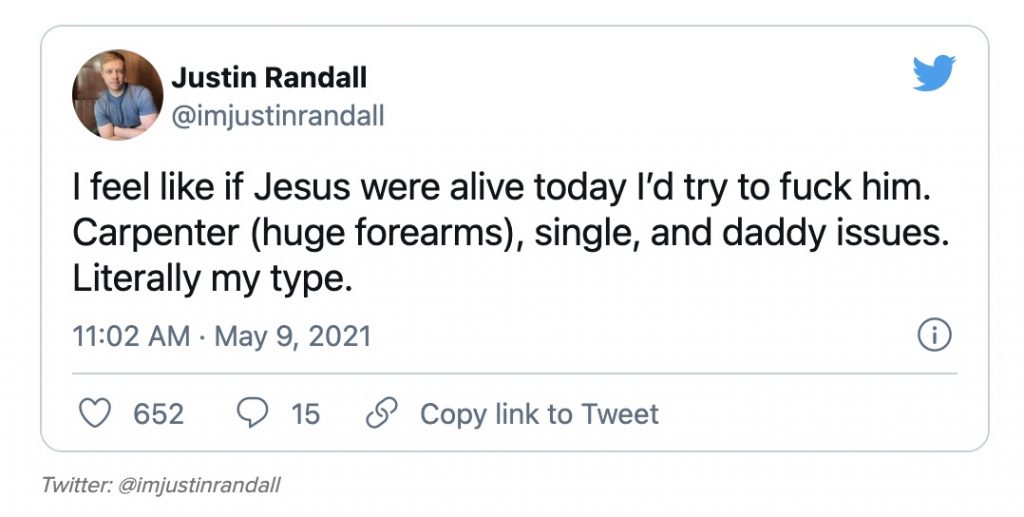Click the chain link icon
The width and height of the screenshot is (1024, 517).
tap(382, 413)
